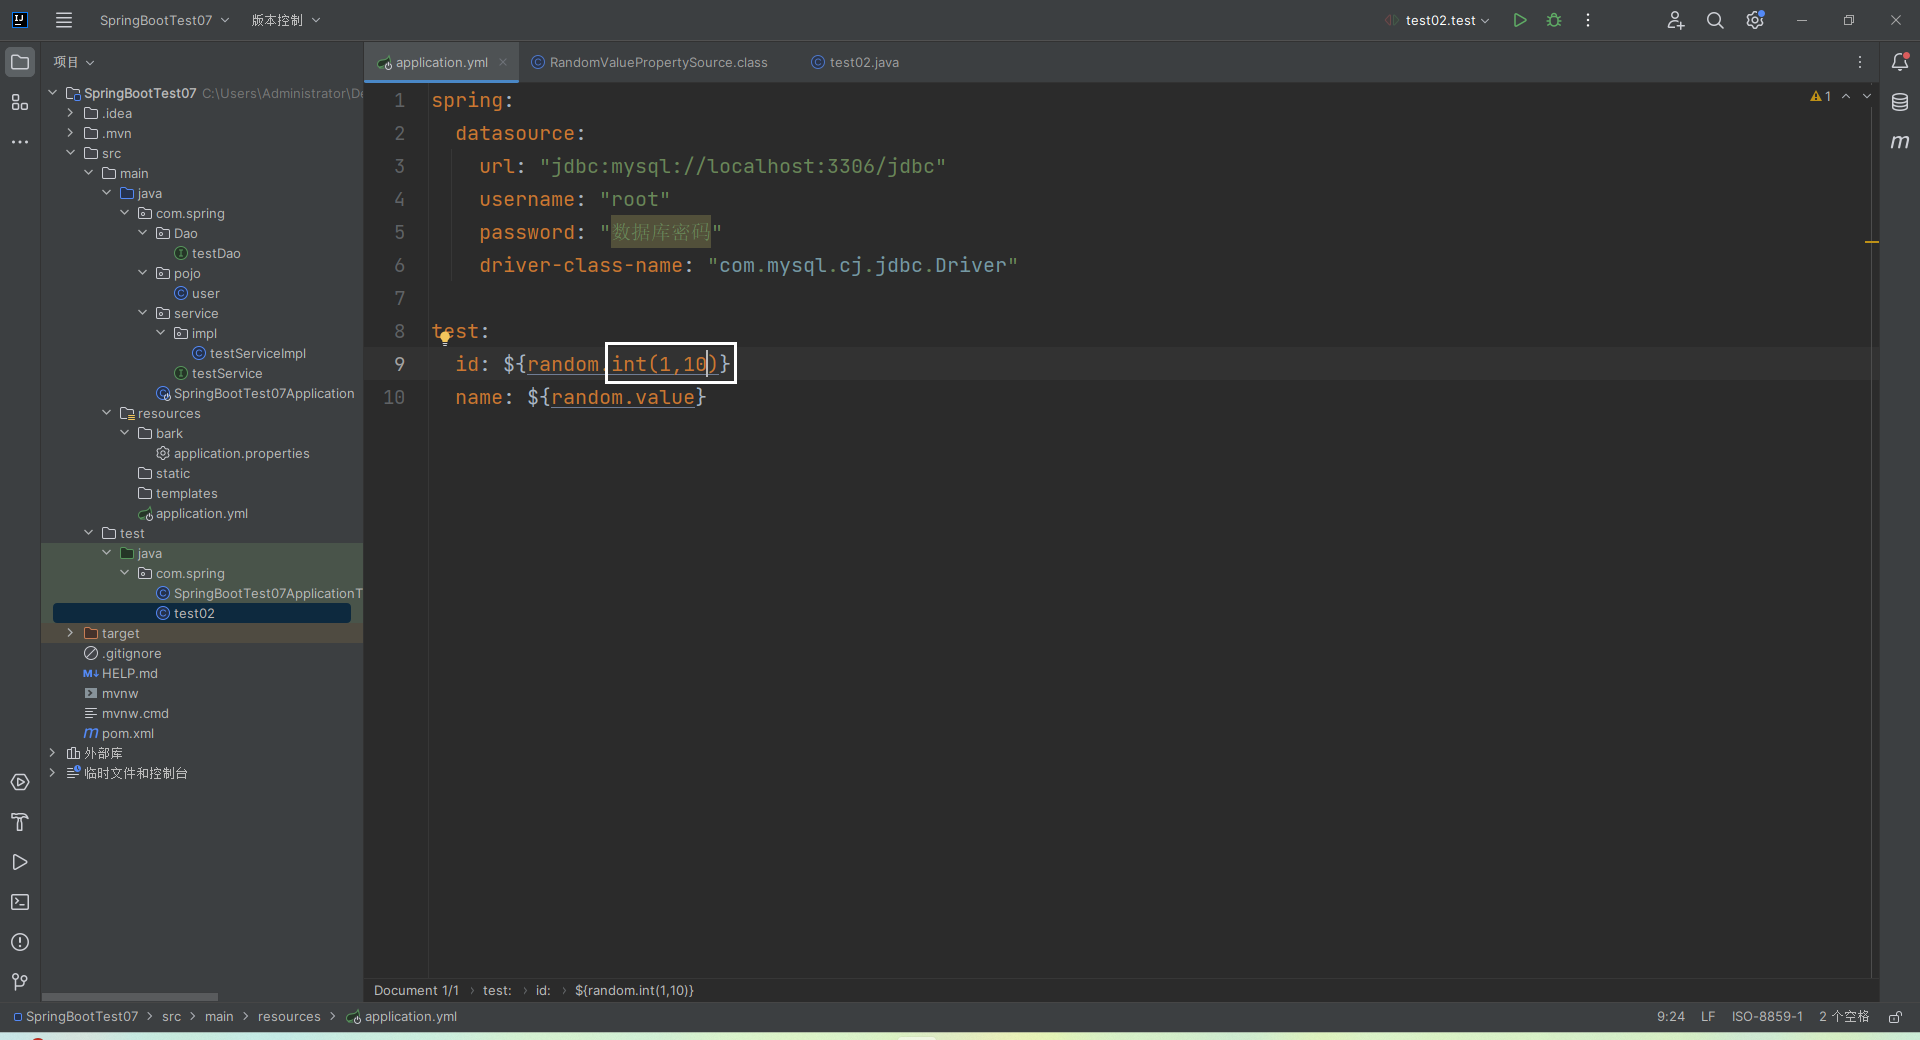Image resolution: width=1920 pixels, height=1040 pixels.
Task: Select testDao in the project tree
Action: pyautogui.click(x=216, y=253)
